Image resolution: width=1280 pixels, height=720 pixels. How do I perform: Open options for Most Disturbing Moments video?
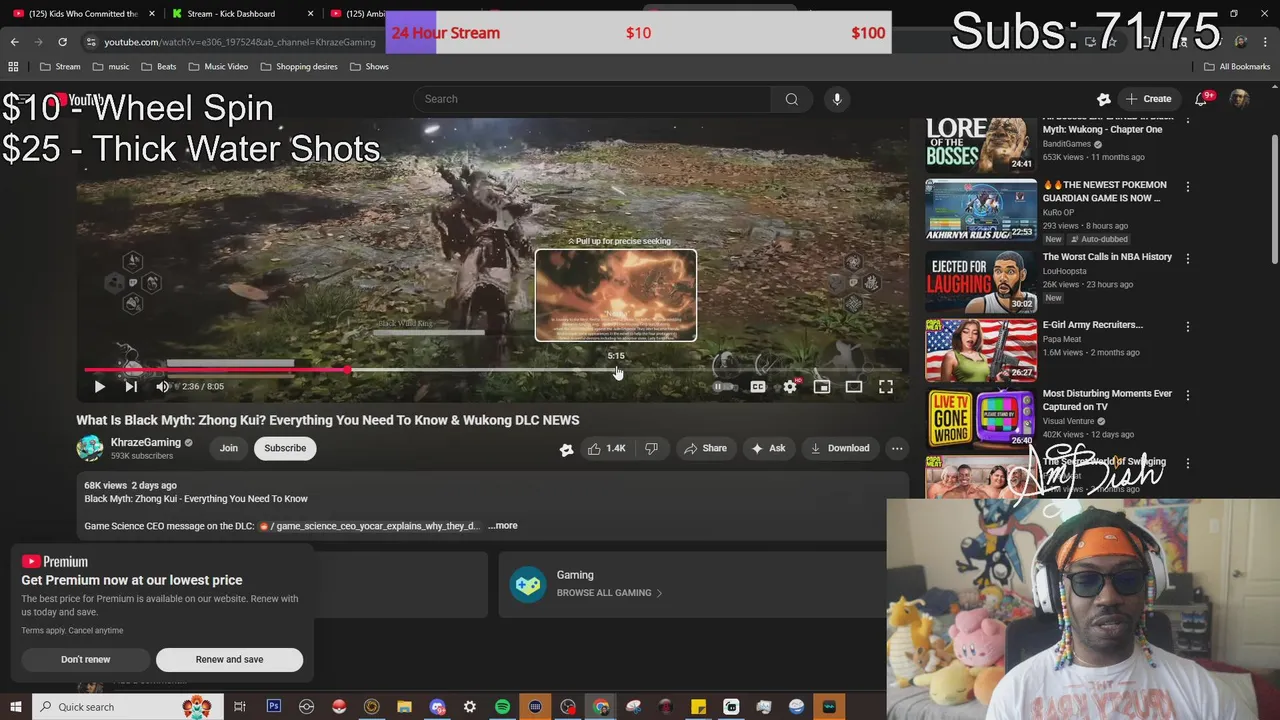pos(1188,395)
